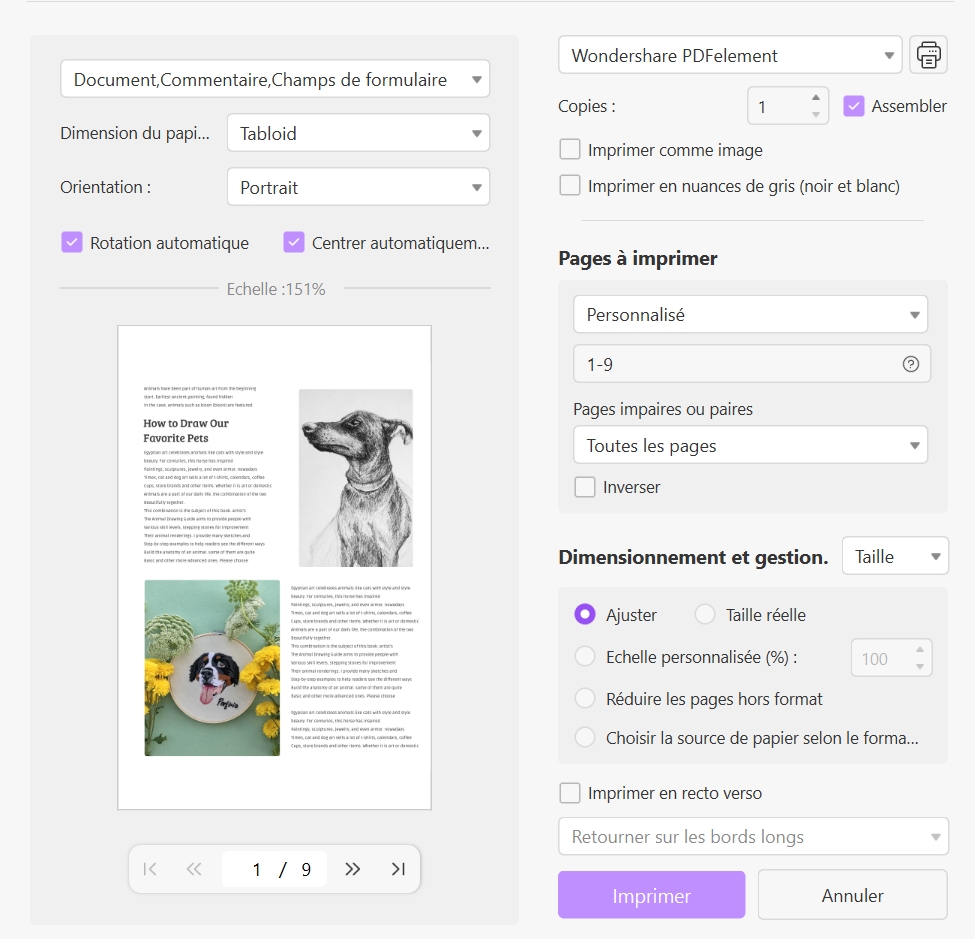This screenshot has height=939, width=975.
Task: Click the Dimensionnement et gestion heading
Action: pos(693,557)
